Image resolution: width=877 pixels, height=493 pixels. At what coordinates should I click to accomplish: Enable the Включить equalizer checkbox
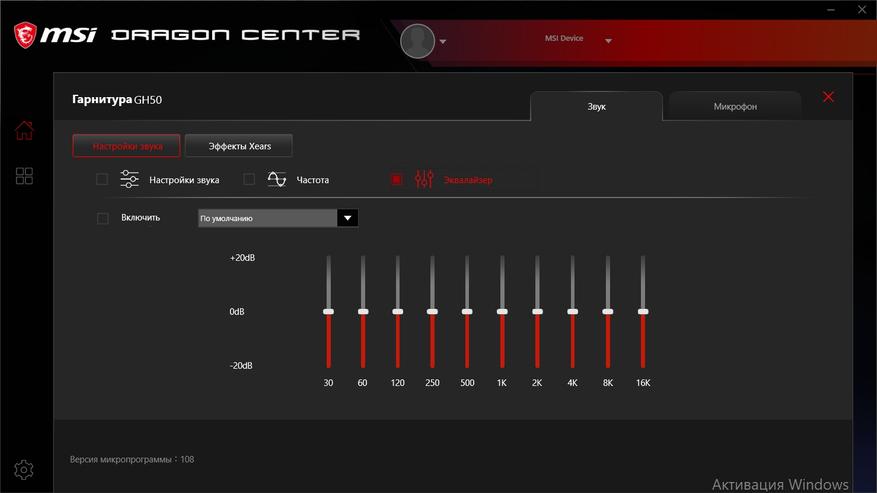(102, 218)
